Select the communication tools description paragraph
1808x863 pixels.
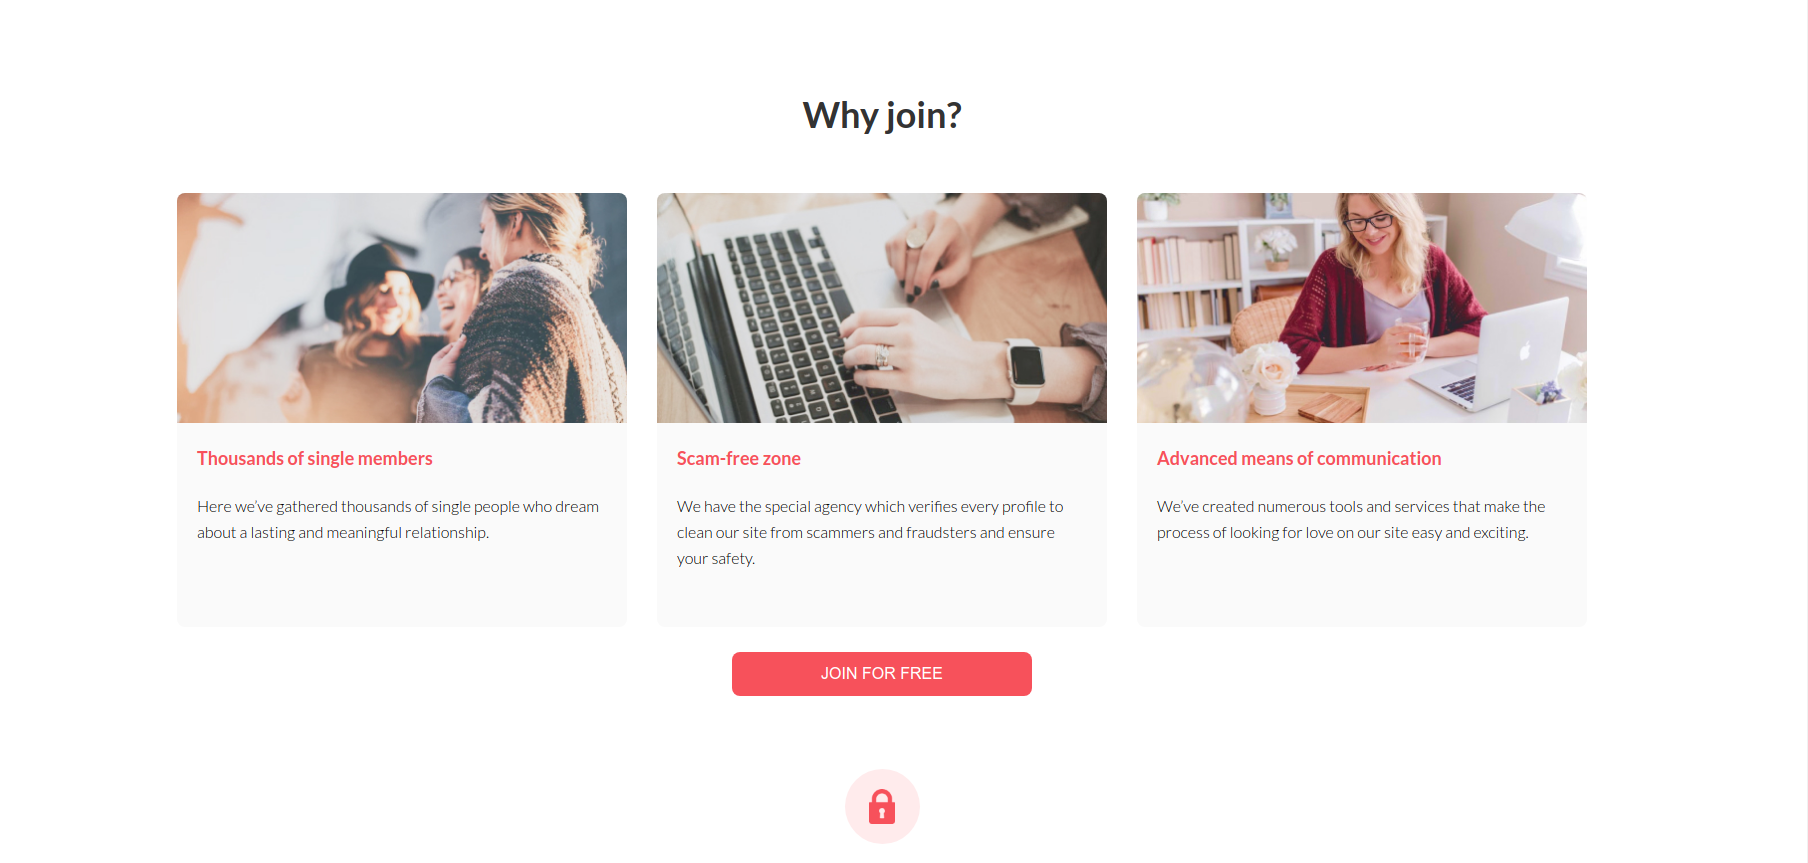1351,520
